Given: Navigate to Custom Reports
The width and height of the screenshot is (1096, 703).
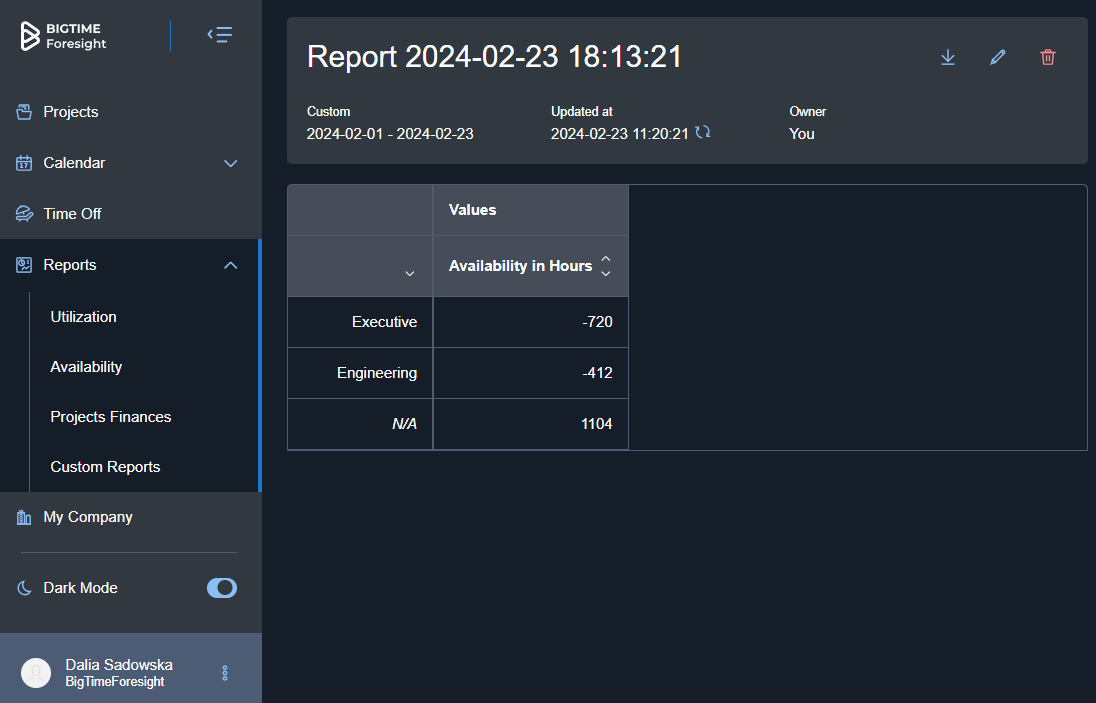Looking at the screenshot, I should tap(105, 467).
